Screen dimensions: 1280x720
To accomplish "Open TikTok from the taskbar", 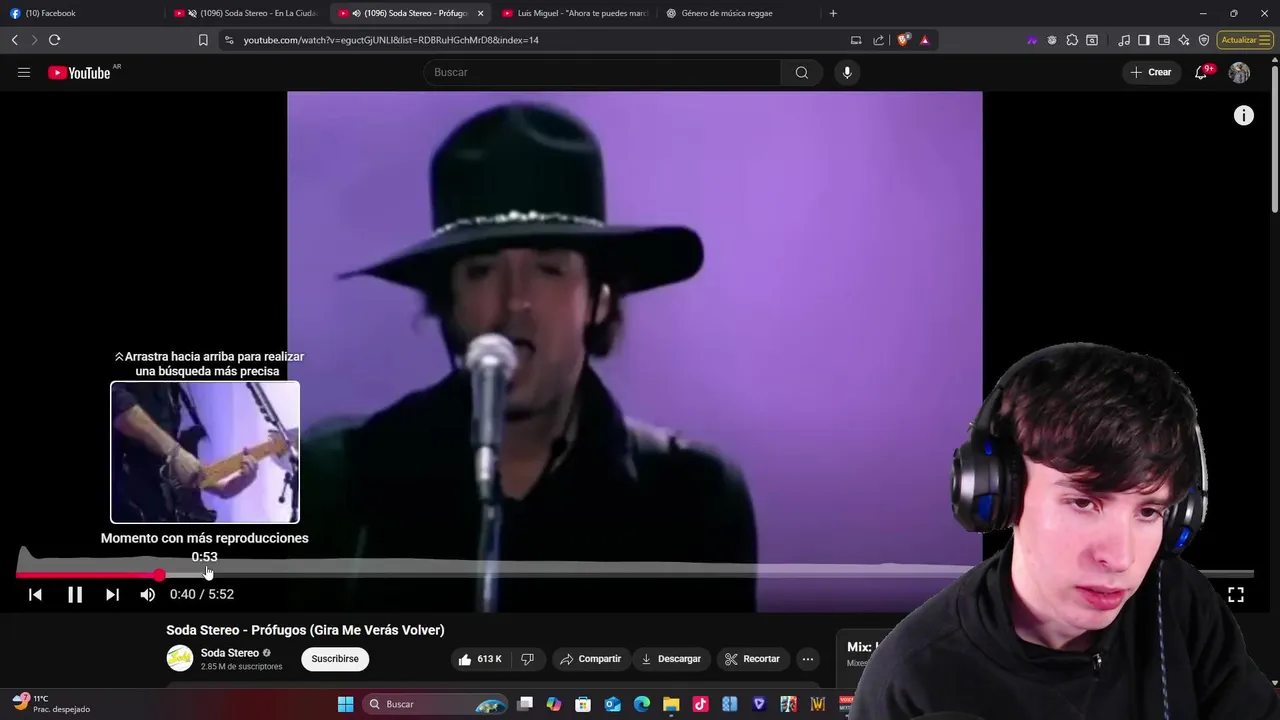I will pyautogui.click(x=700, y=704).
